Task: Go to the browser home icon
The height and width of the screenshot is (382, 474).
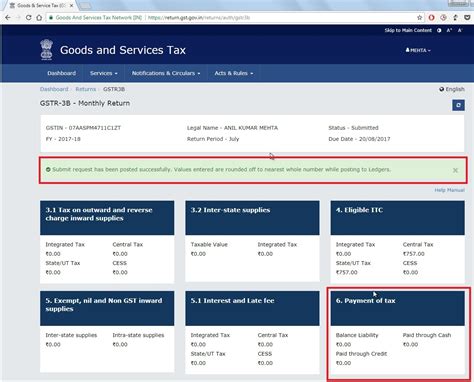Action: click(x=39, y=18)
